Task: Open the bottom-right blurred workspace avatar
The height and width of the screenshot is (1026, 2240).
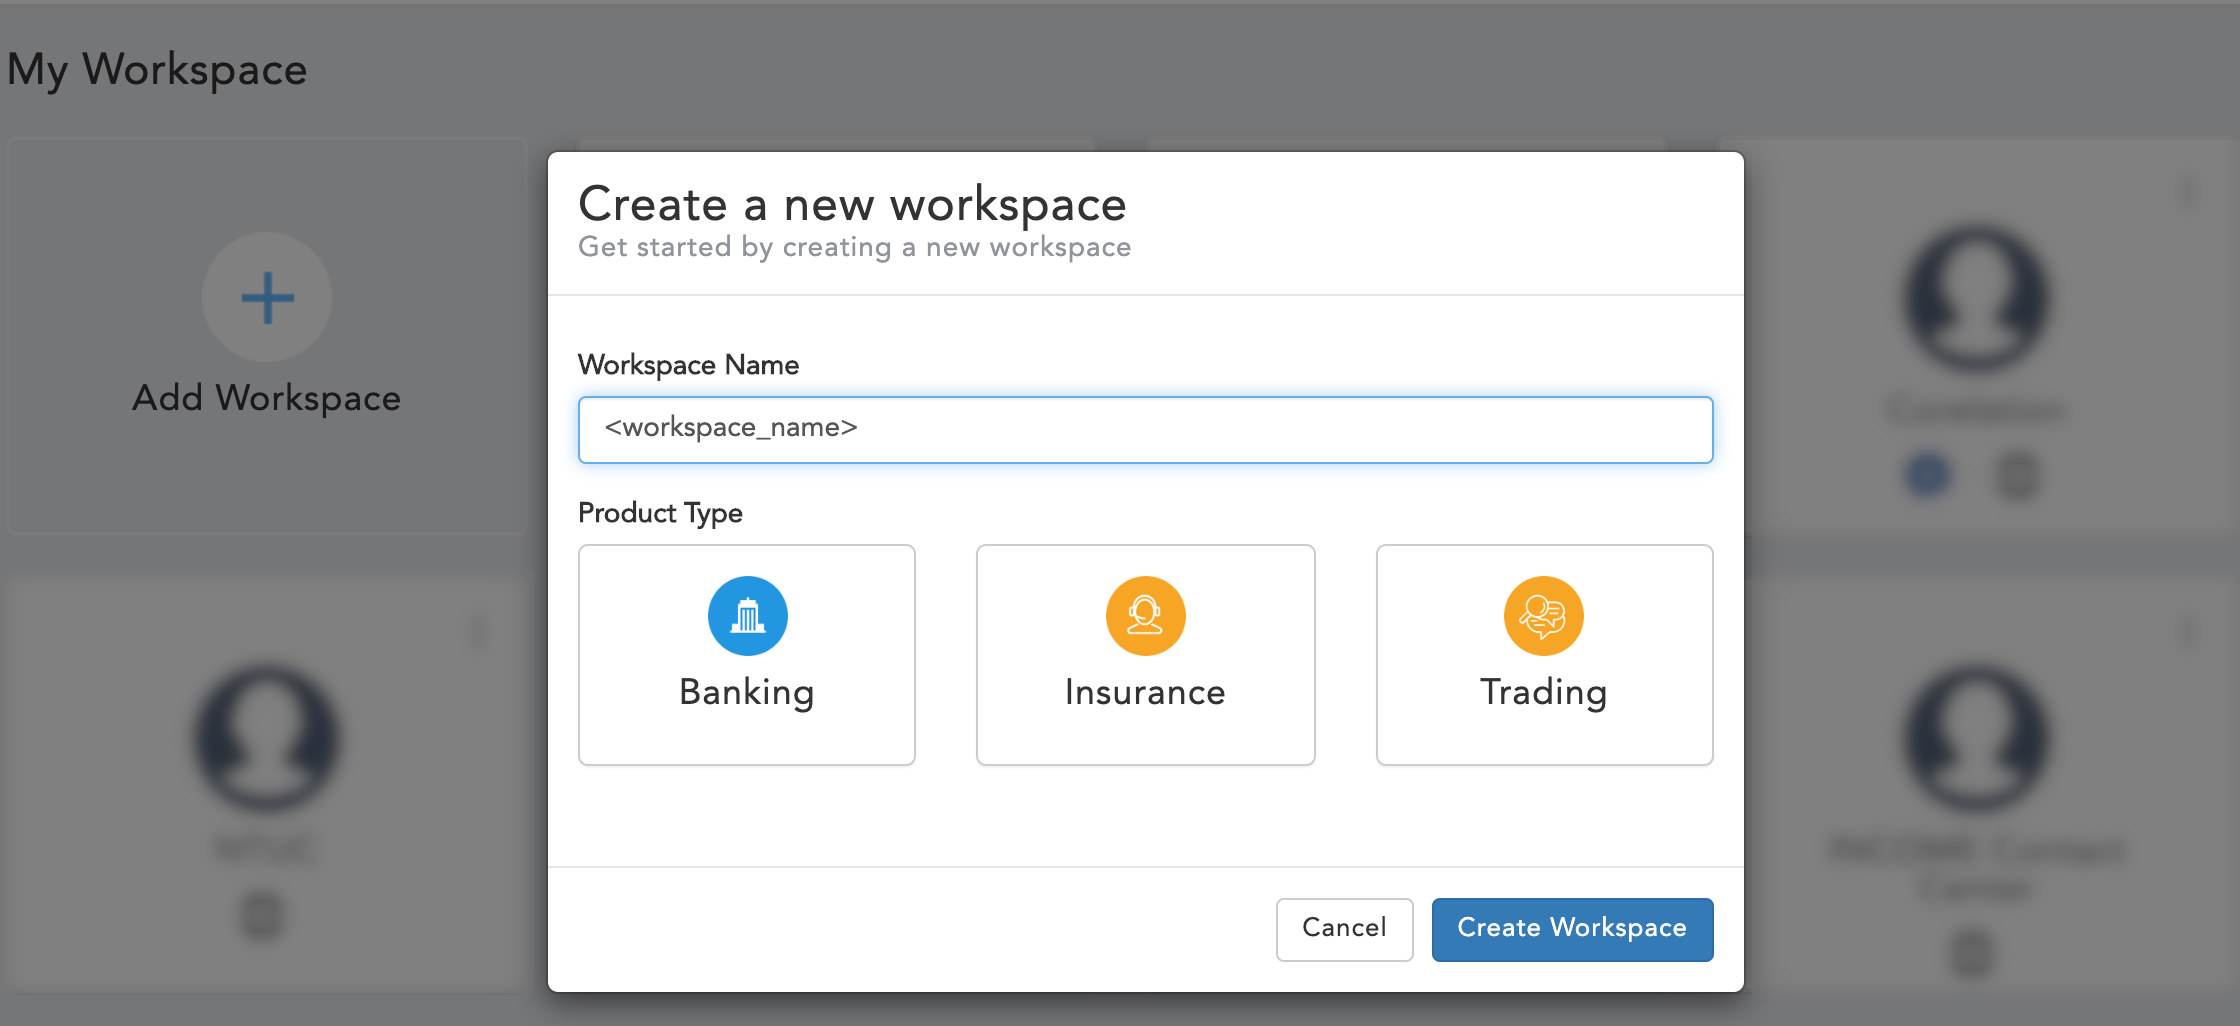Action: click(x=1976, y=738)
